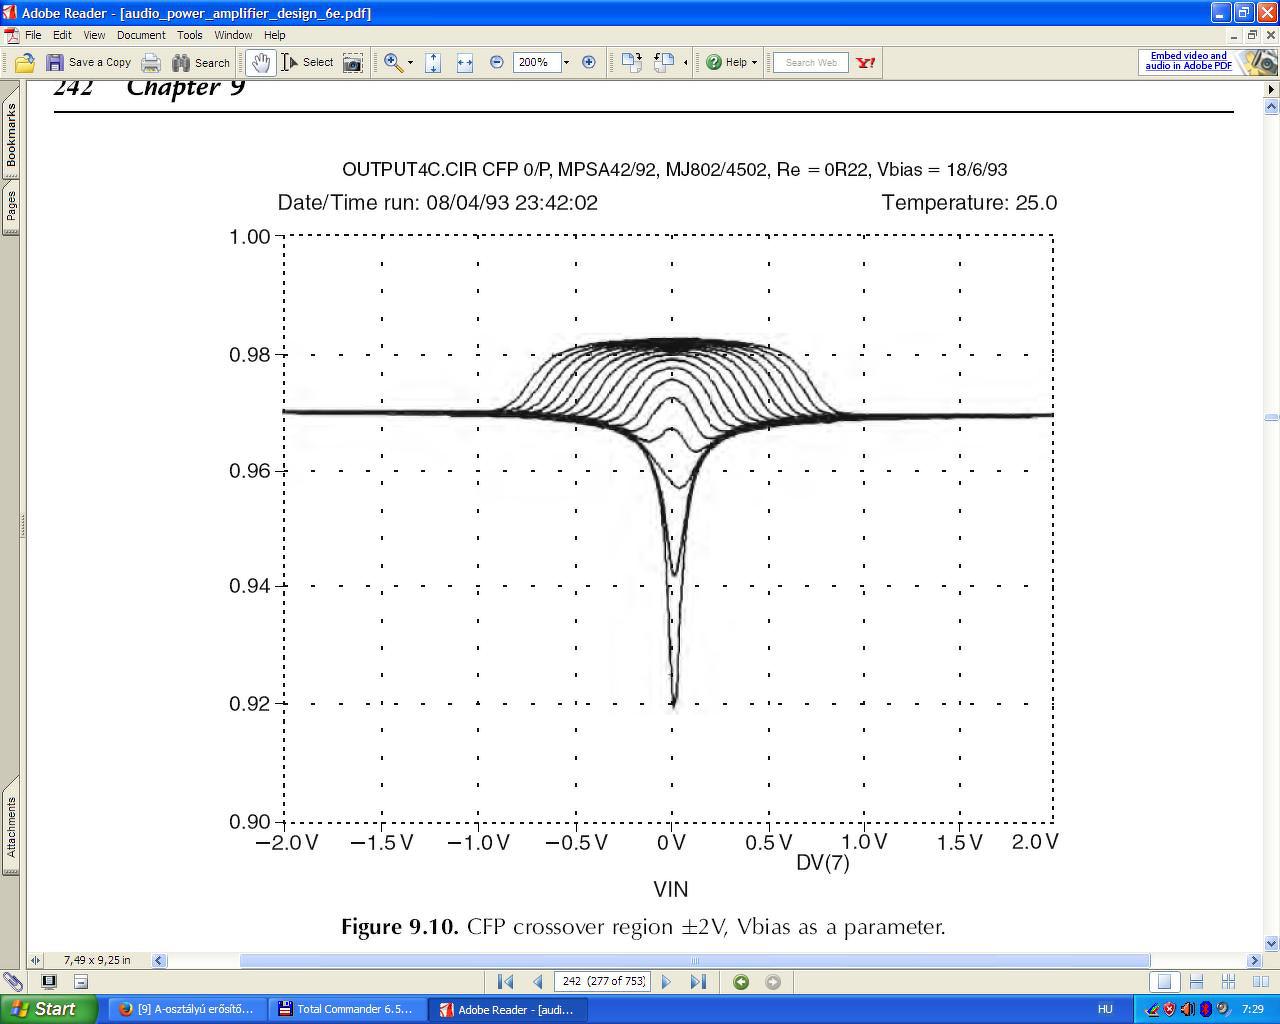Select the Snapshot camera tool
The image size is (1280, 1024).
pos(353,62)
